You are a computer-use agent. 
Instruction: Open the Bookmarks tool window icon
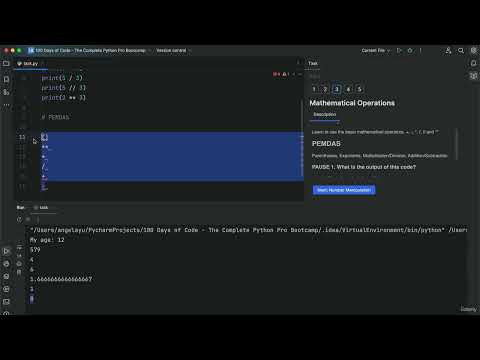coord(6,79)
